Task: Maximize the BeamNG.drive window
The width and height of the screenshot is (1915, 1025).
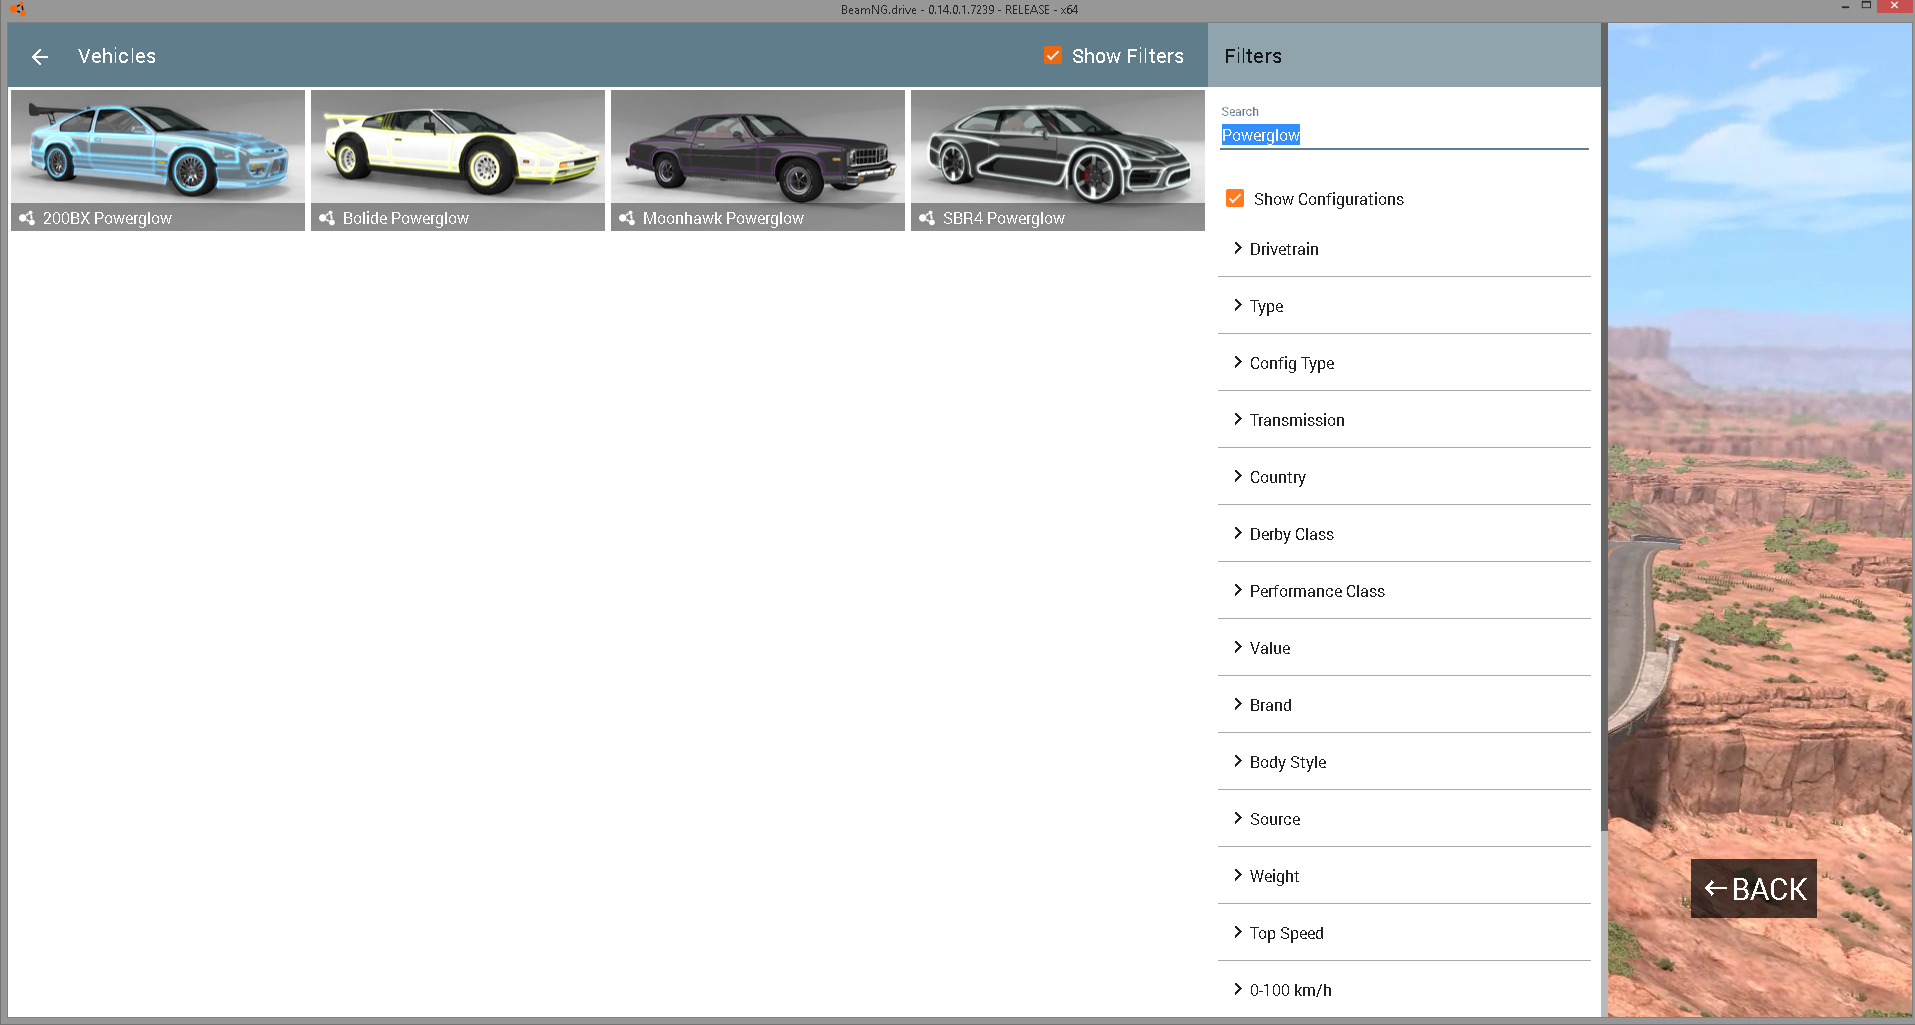Action: pyautogui.click(x=1866, y=6)
